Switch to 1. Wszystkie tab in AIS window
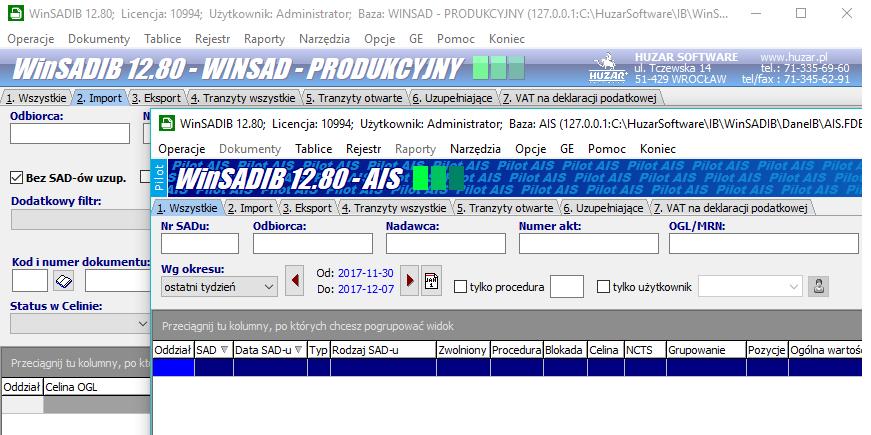The width and height of the screenshot is (871, 435). click(x=187, y=208)
